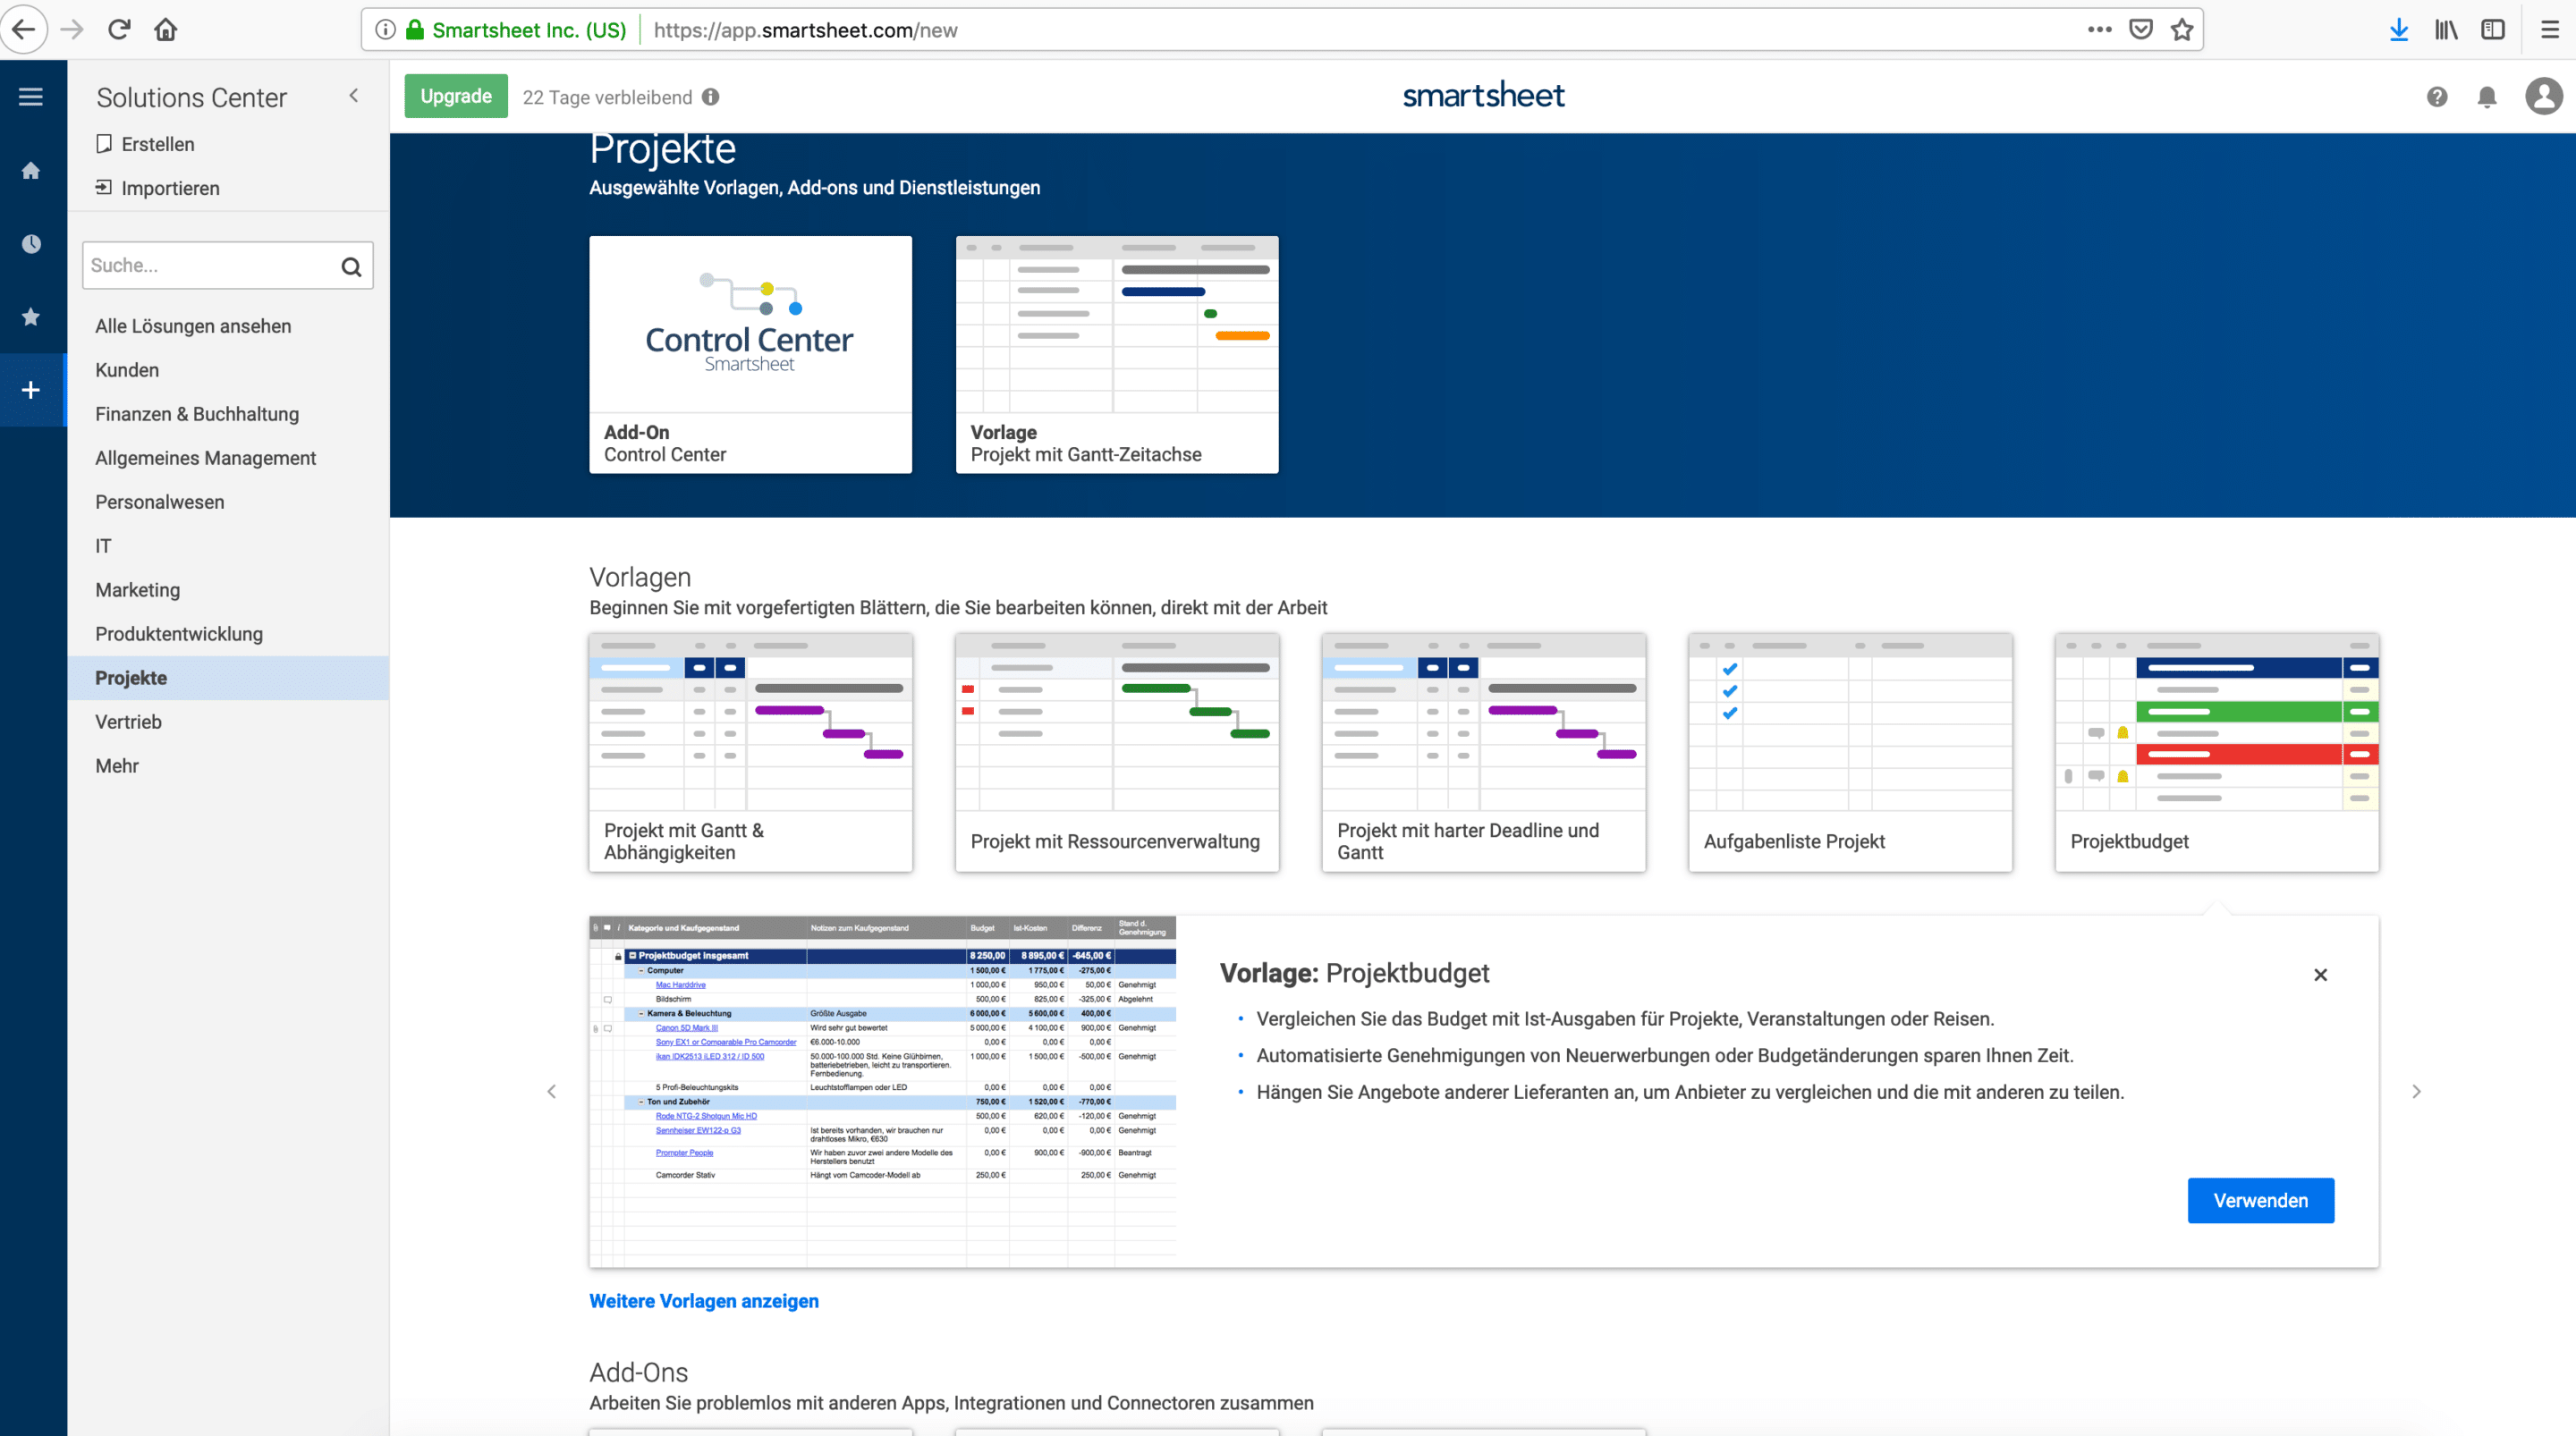Bookmark this page with star icon
Screen dimensions: 2576x1436
click(x=2182, y=30)
